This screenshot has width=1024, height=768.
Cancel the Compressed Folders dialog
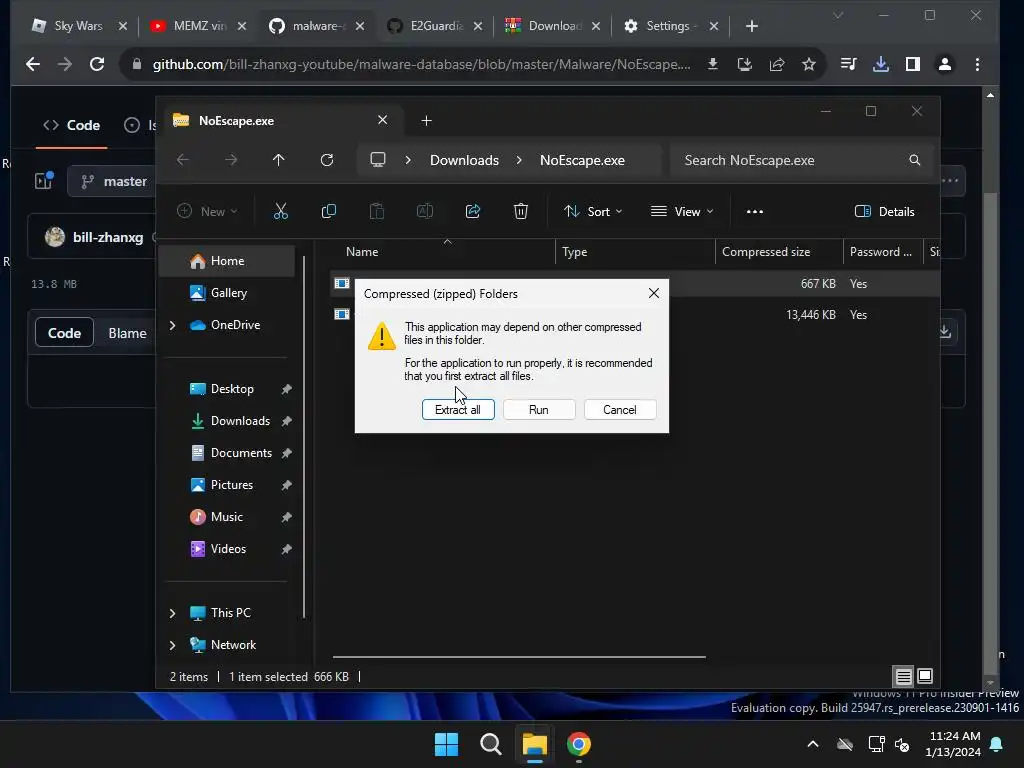click(x=620, y=409)
